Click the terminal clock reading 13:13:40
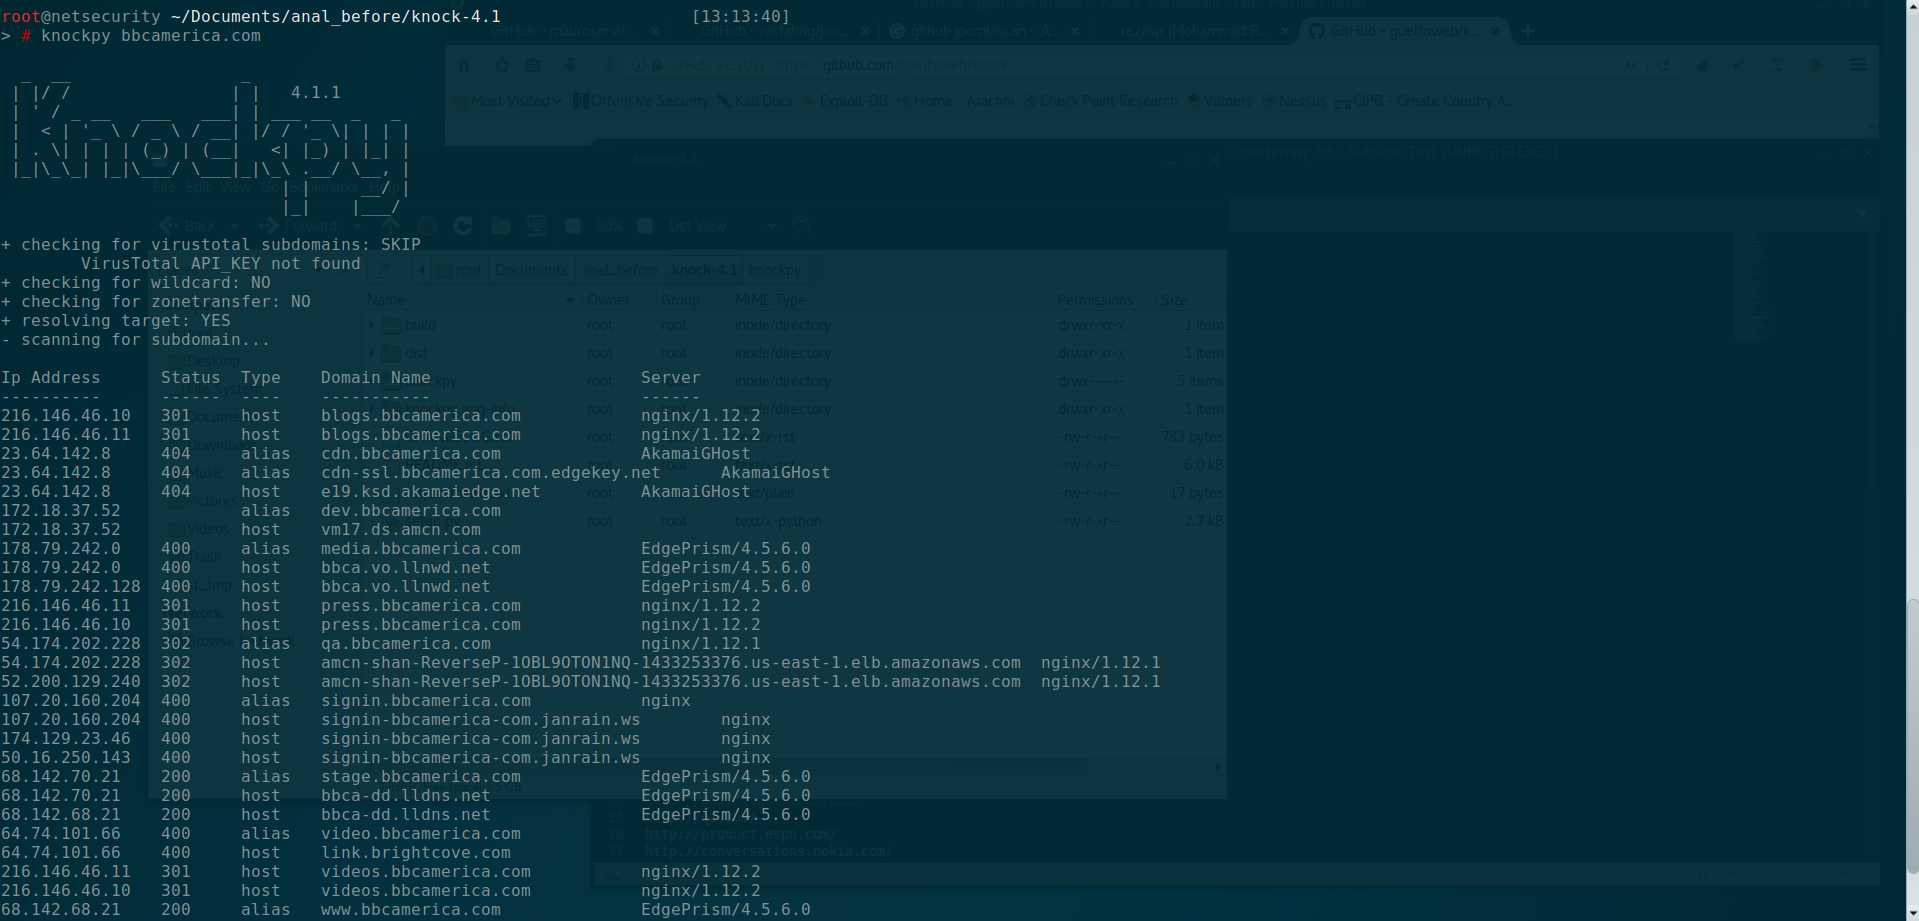This screenshot has width=1919, height=921. coord(740,17)
